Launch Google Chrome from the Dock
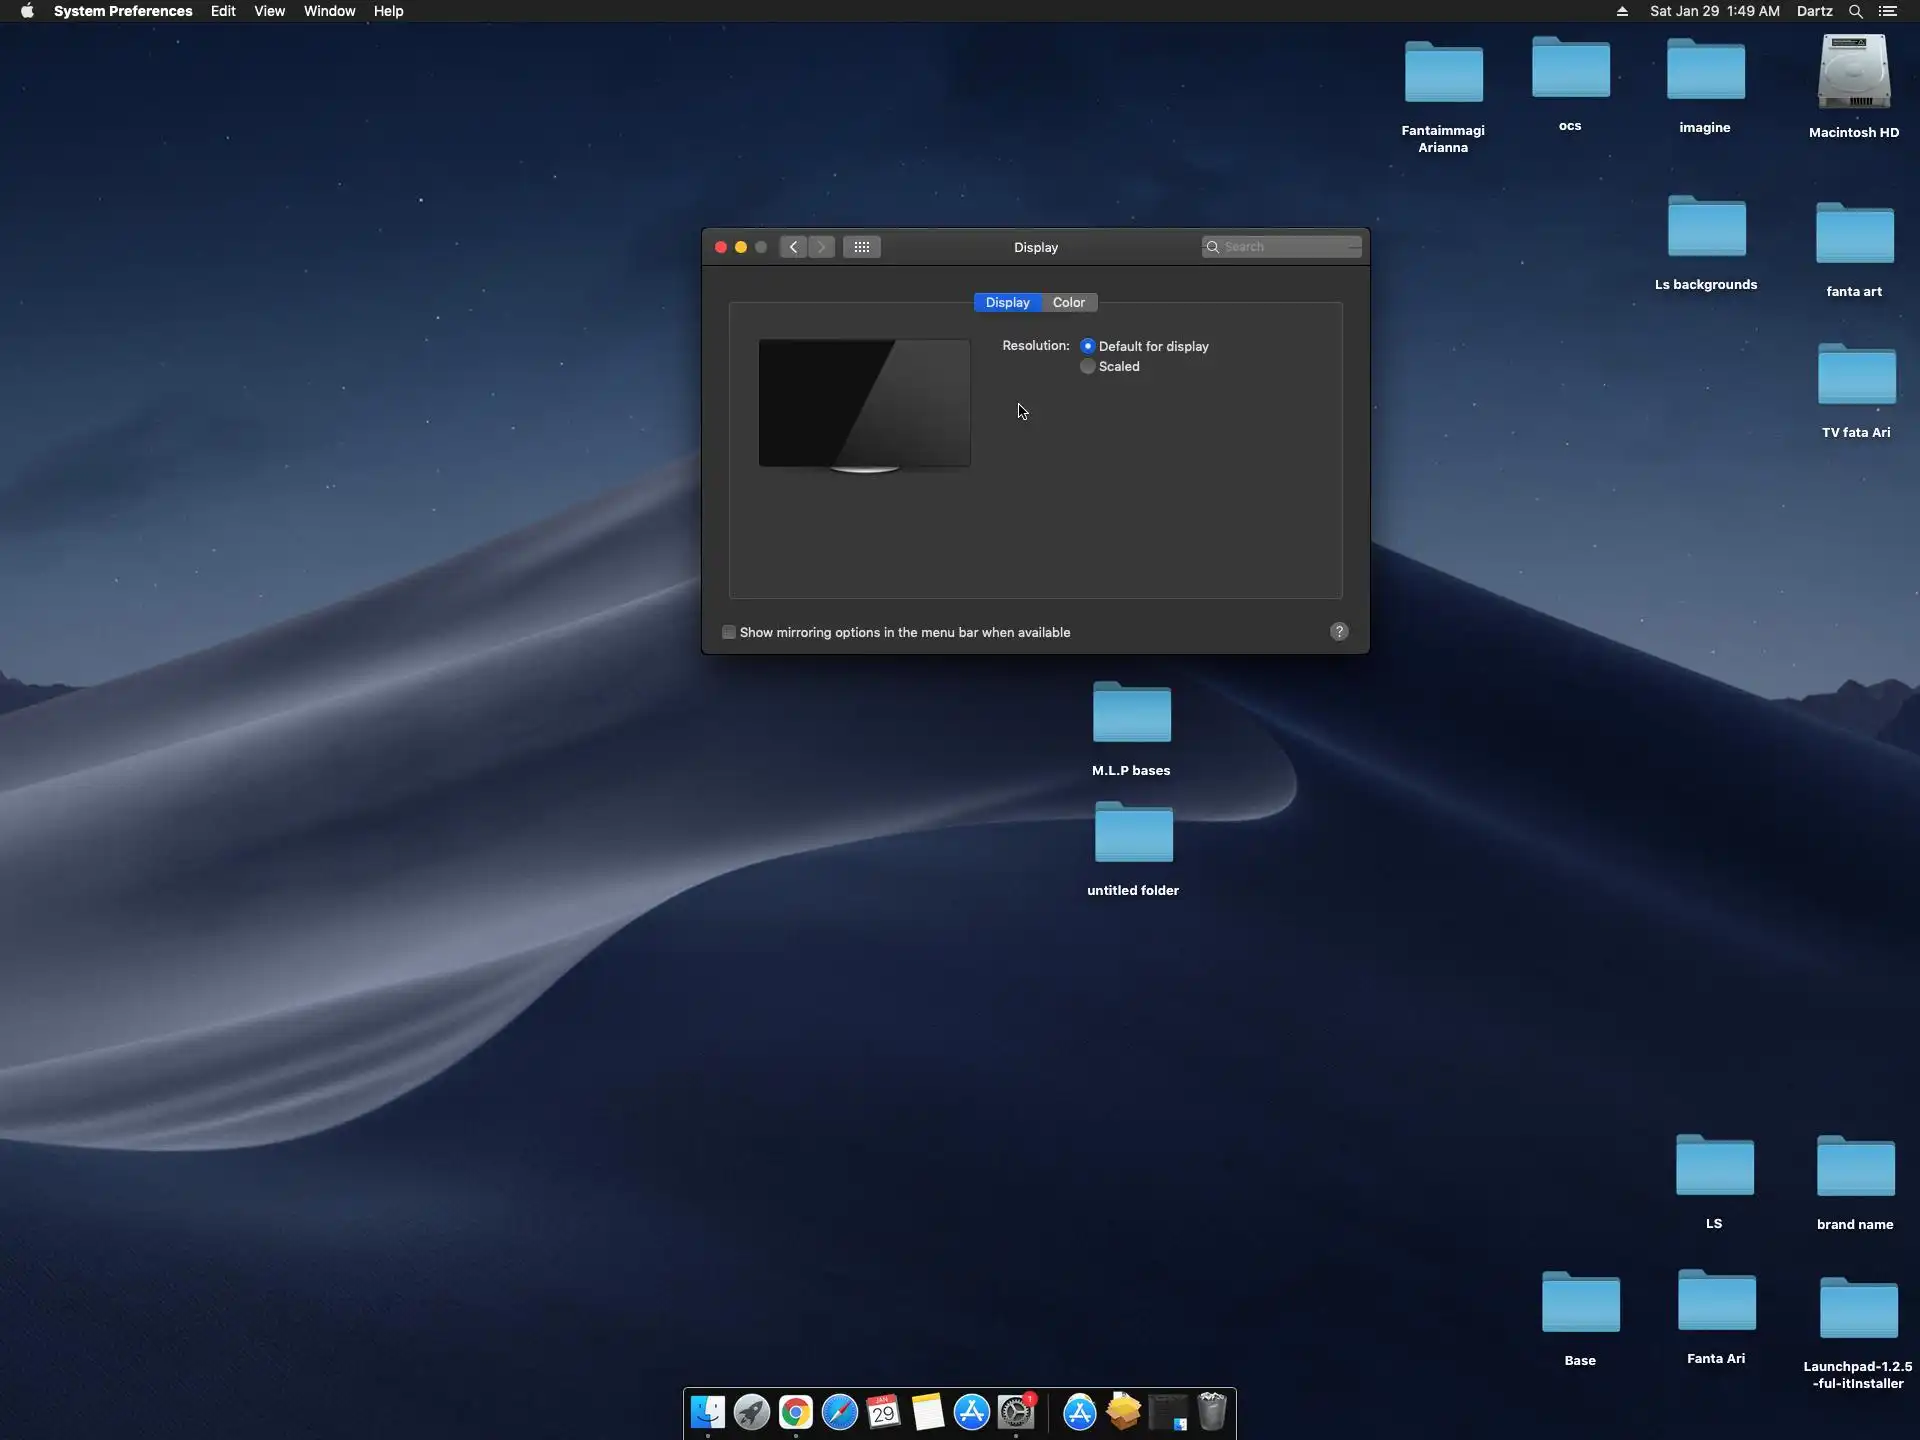 click(796, 1412)
